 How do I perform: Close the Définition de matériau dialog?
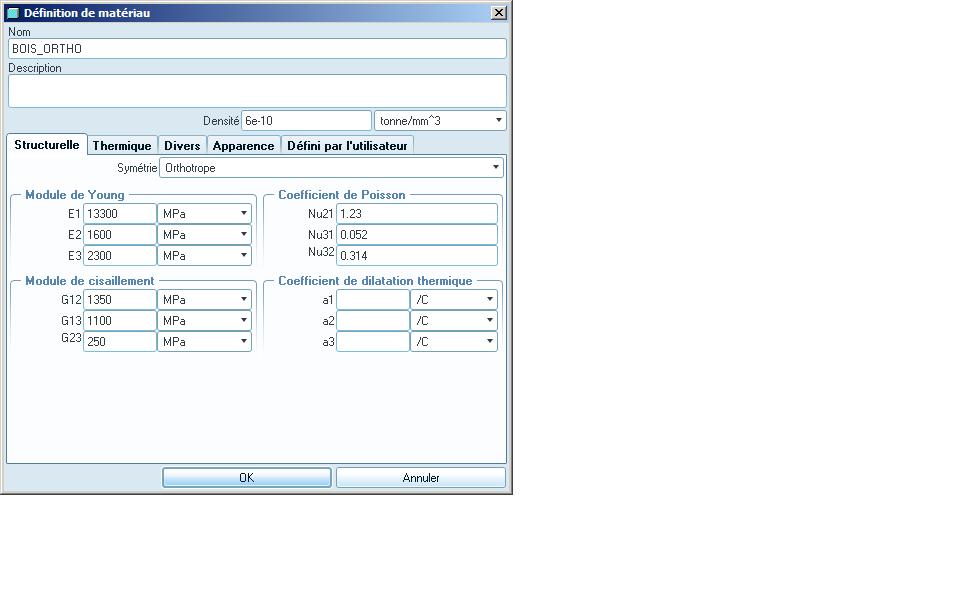[499, 13]
